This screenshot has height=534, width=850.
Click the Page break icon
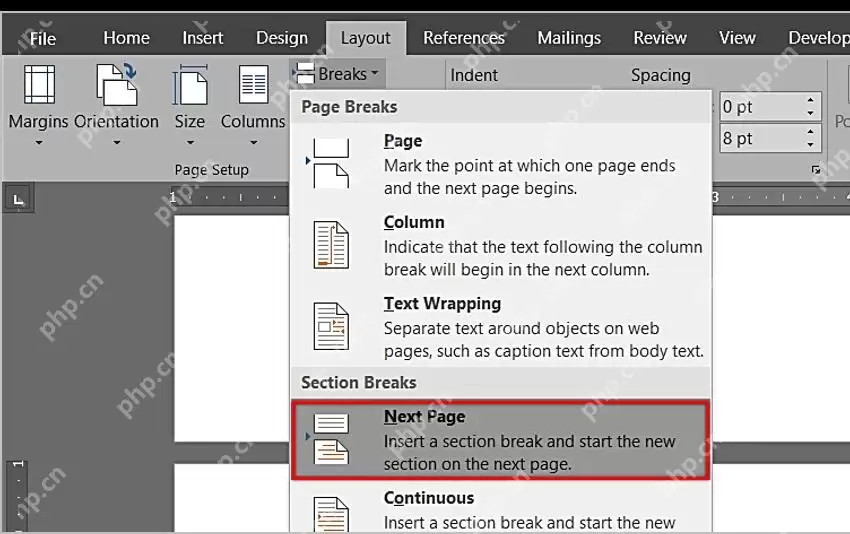[331, 163]
